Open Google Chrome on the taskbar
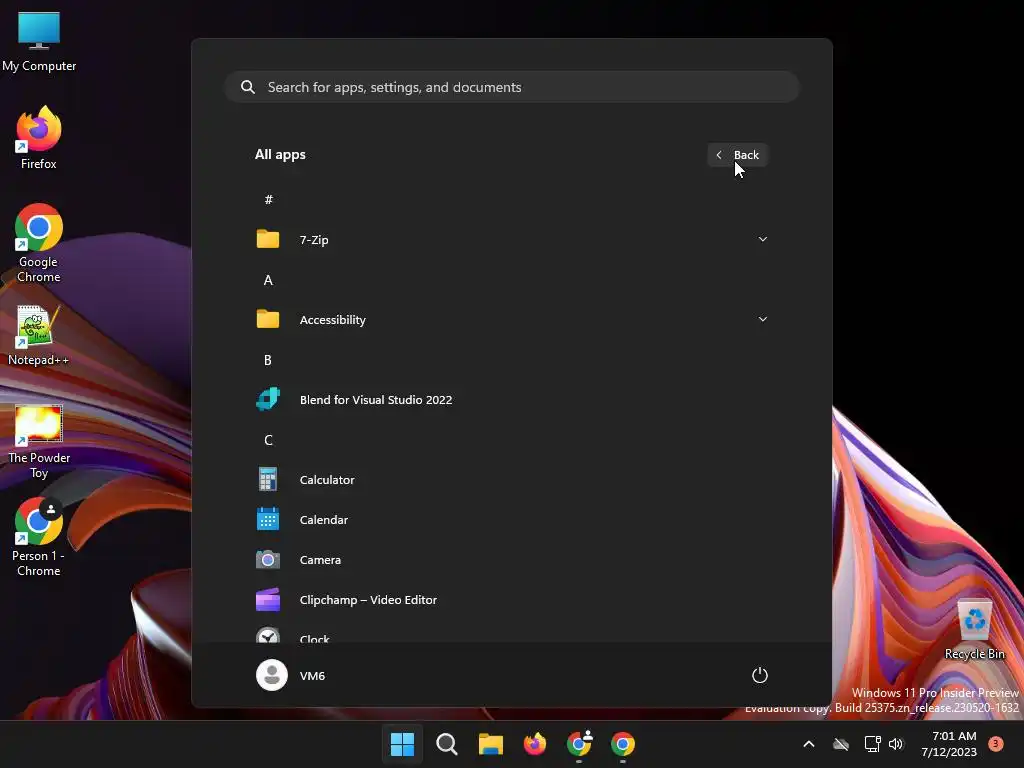Screen dimensions: 1024x768 pos(623,744)
